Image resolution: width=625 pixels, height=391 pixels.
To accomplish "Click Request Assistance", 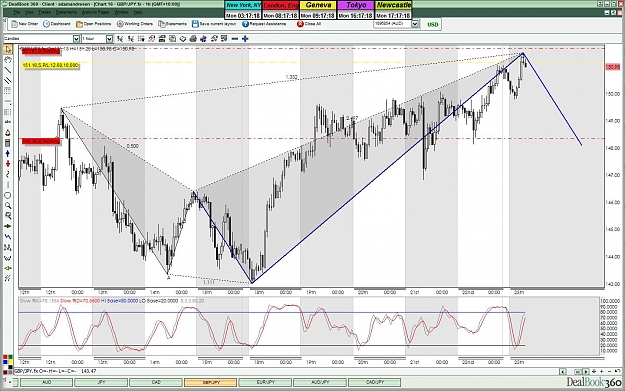I will [264, 24].
